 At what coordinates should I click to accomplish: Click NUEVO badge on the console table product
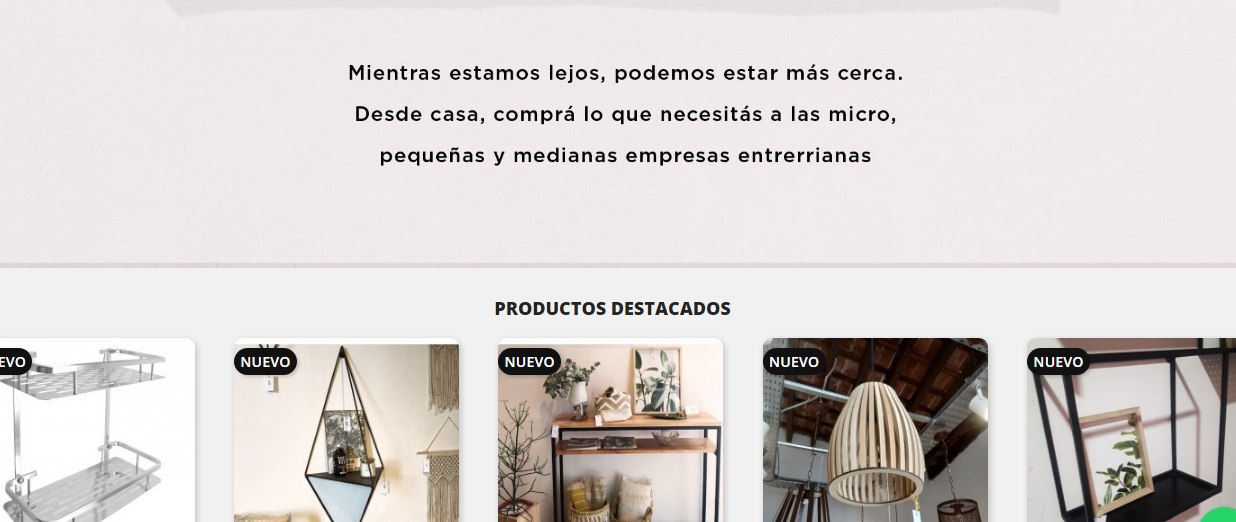pos(530,361)
